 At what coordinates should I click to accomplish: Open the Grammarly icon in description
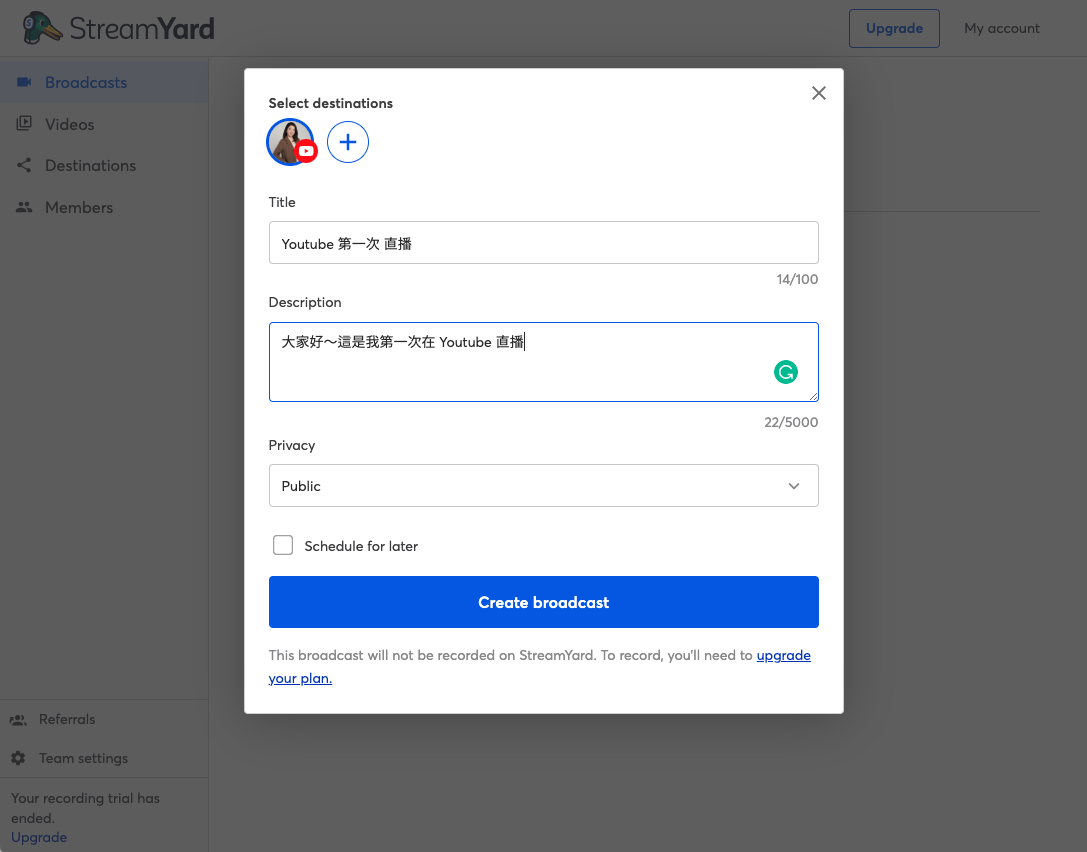click(x=785, y=372)
